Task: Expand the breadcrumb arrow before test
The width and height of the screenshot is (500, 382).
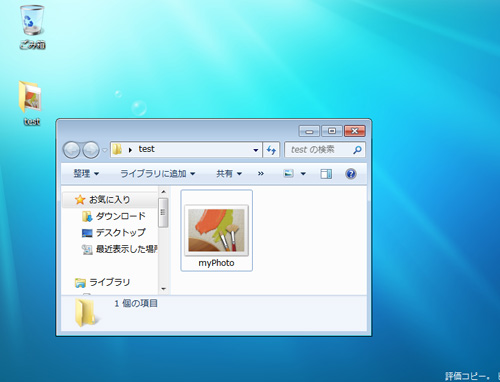Action: click(x=130, y=150)
